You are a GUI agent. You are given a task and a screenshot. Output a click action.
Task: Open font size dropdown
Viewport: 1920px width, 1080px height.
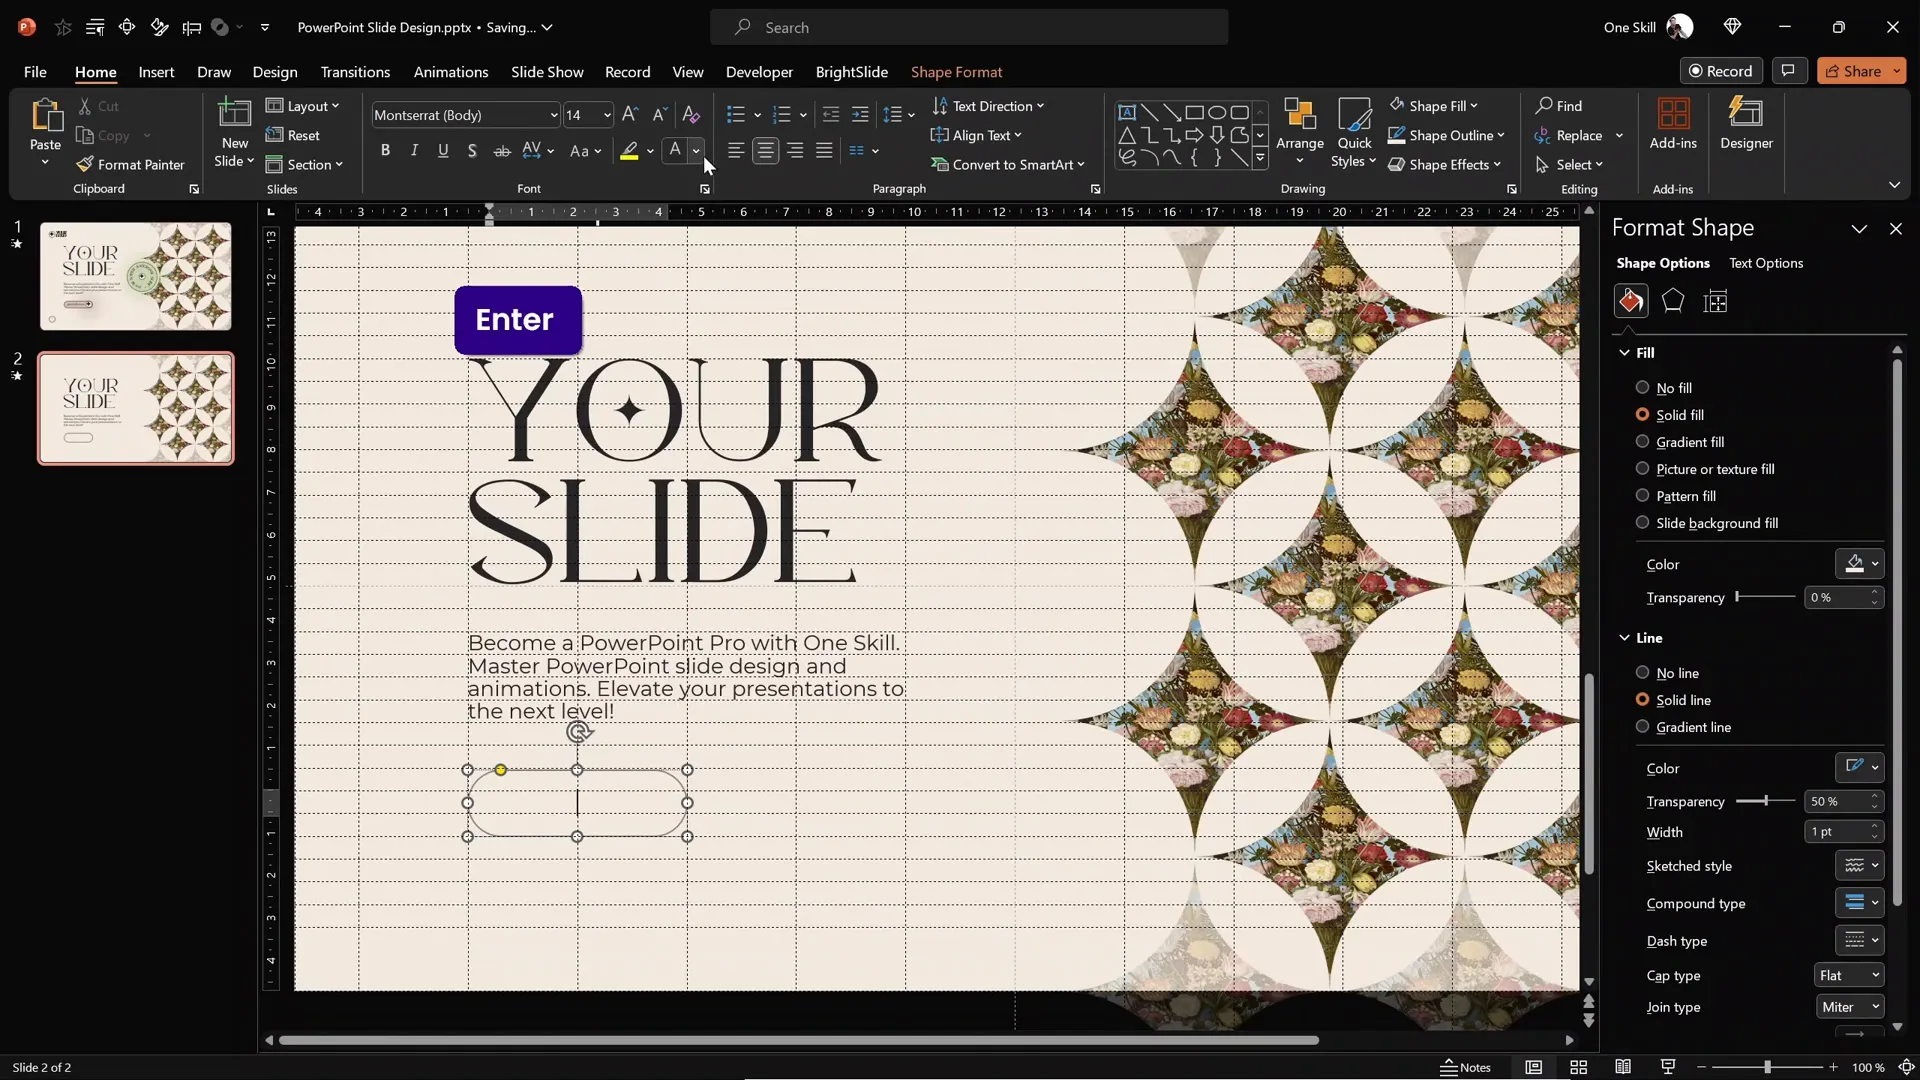pos(606,115)
